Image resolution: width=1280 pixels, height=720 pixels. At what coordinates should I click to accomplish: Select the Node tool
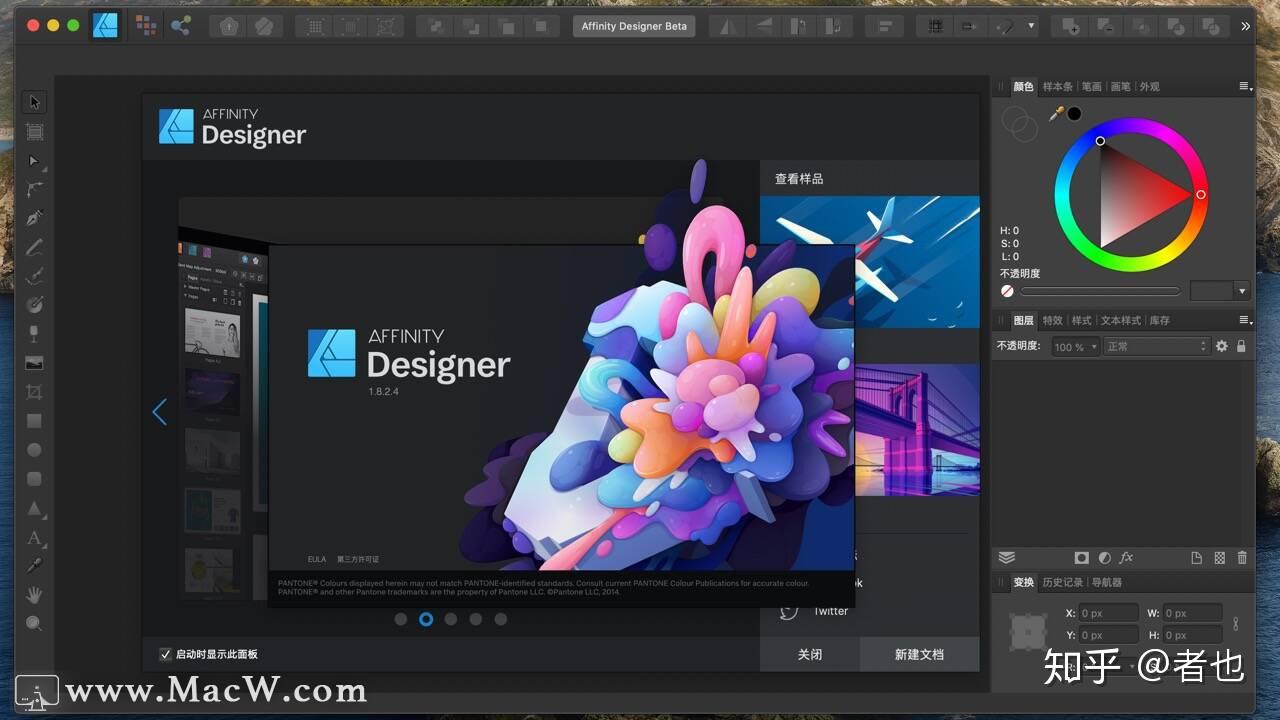pos(35,160)
